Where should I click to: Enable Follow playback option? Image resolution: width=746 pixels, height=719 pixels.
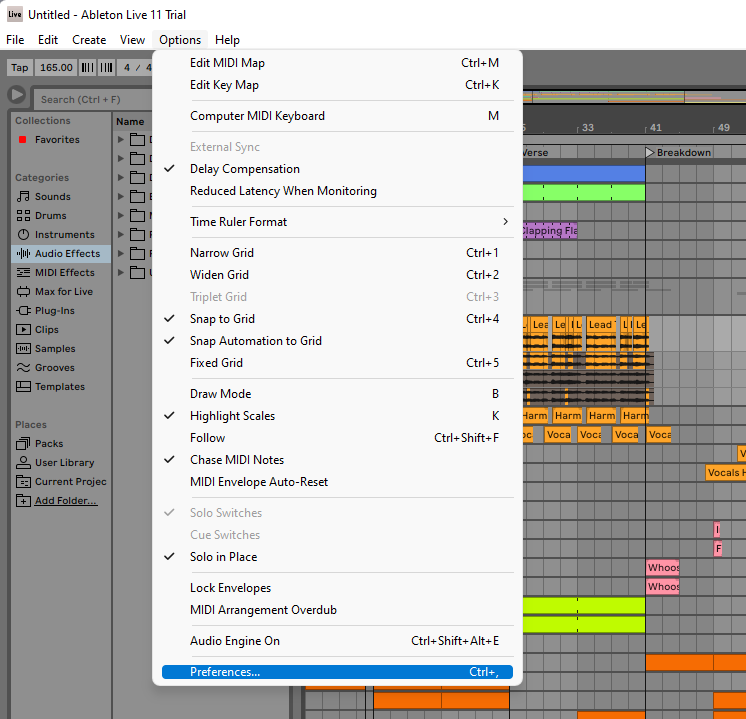click(337, 438)
